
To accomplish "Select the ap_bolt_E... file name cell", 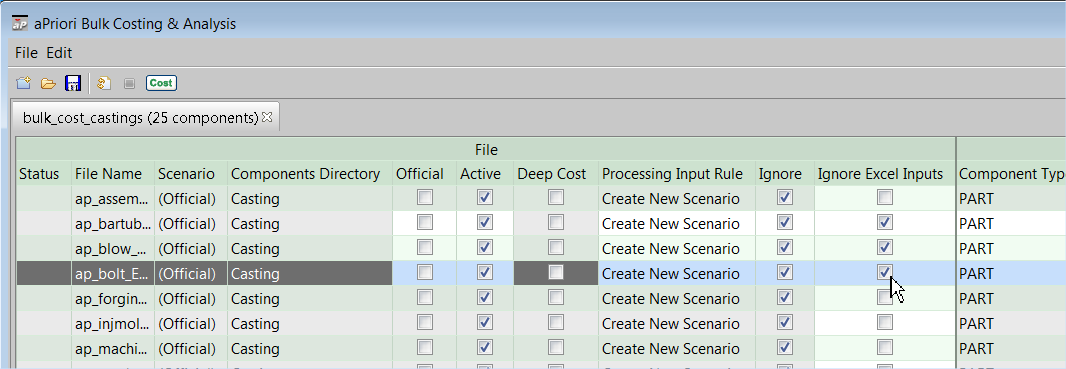I will click(x=113, y=273).
